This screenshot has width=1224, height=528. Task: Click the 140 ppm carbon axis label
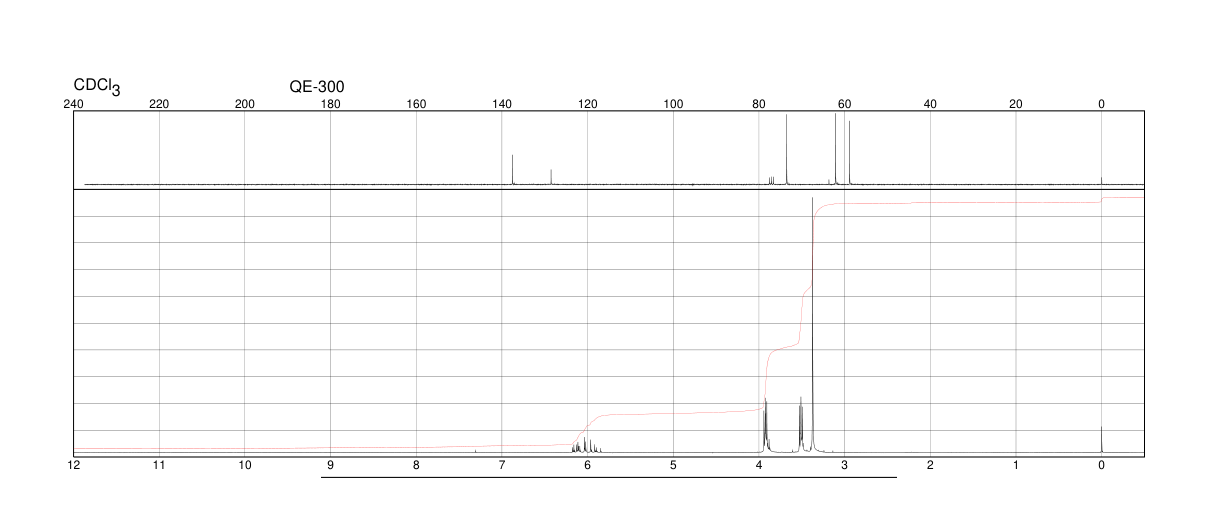click(x=502, y=104)
